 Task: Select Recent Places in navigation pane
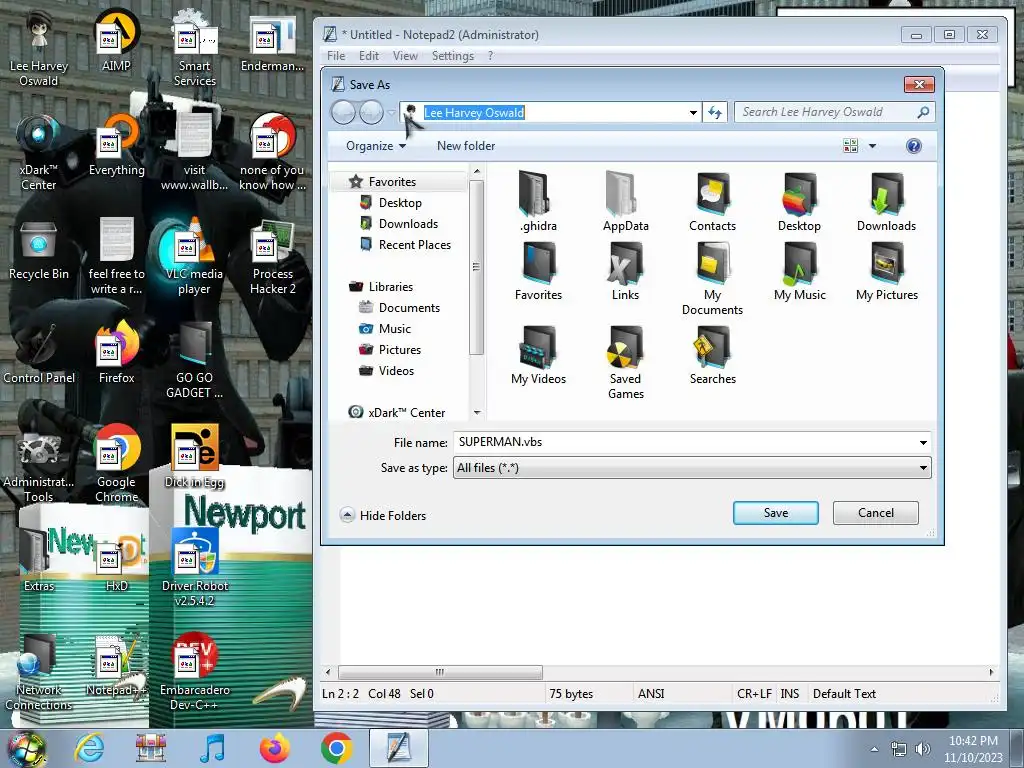(x=415, y=244)
